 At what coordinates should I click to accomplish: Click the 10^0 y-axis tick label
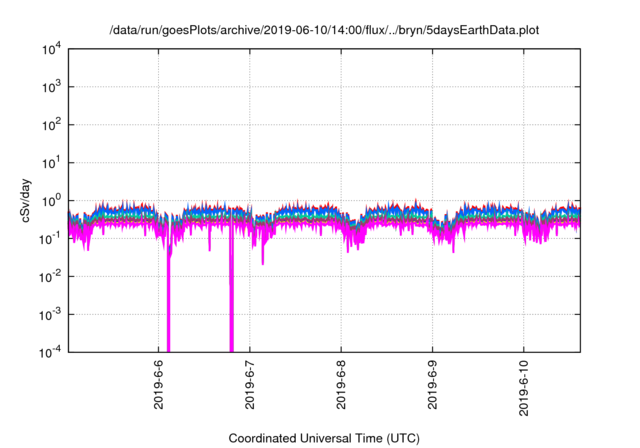51,201
